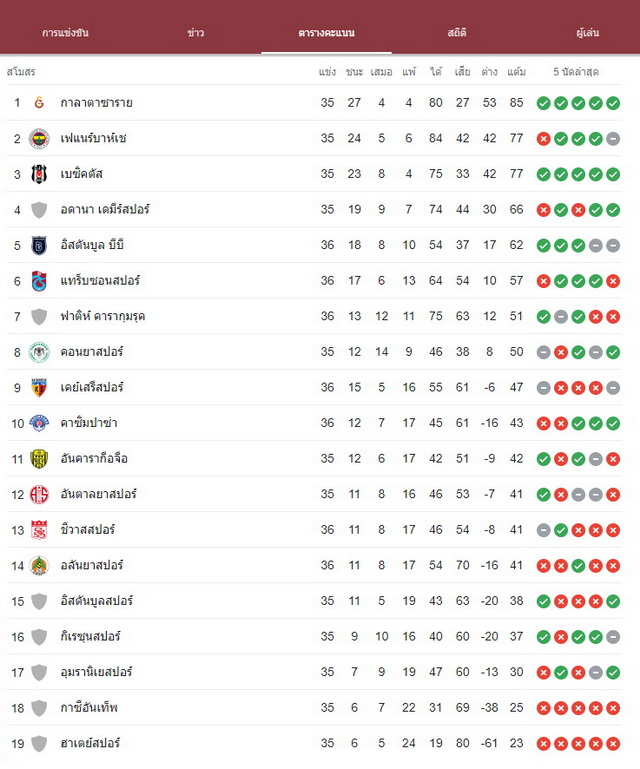Click Fenerbahçe's first red loss icon
Viewport: 640px width, 769px height.
tap(543, 139)
